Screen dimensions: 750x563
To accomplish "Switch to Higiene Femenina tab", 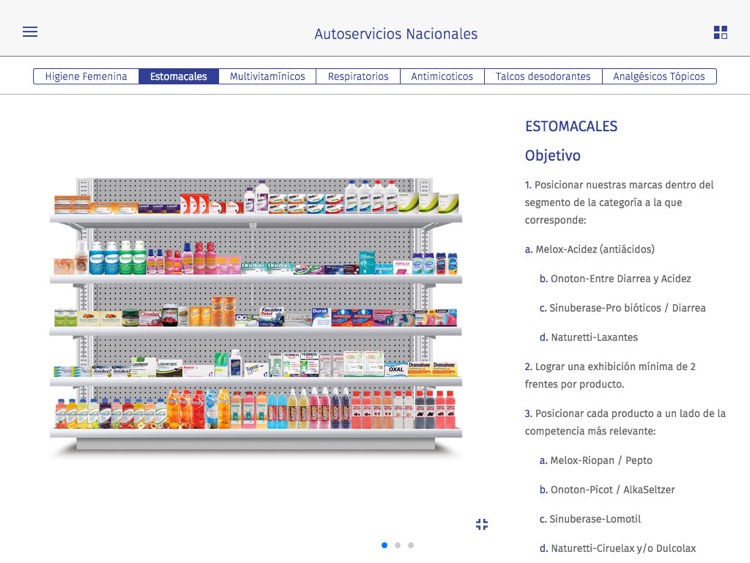I will click(x=86, y=77).
